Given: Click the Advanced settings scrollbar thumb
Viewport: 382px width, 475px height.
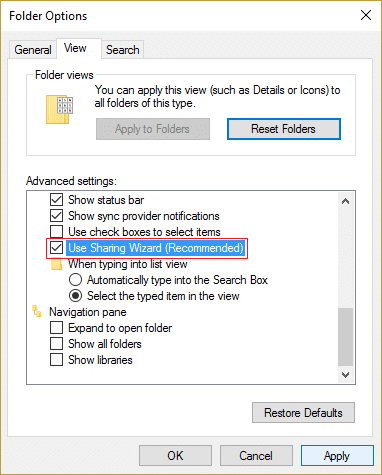Looking at the screenshot, I should coord(345,337).
